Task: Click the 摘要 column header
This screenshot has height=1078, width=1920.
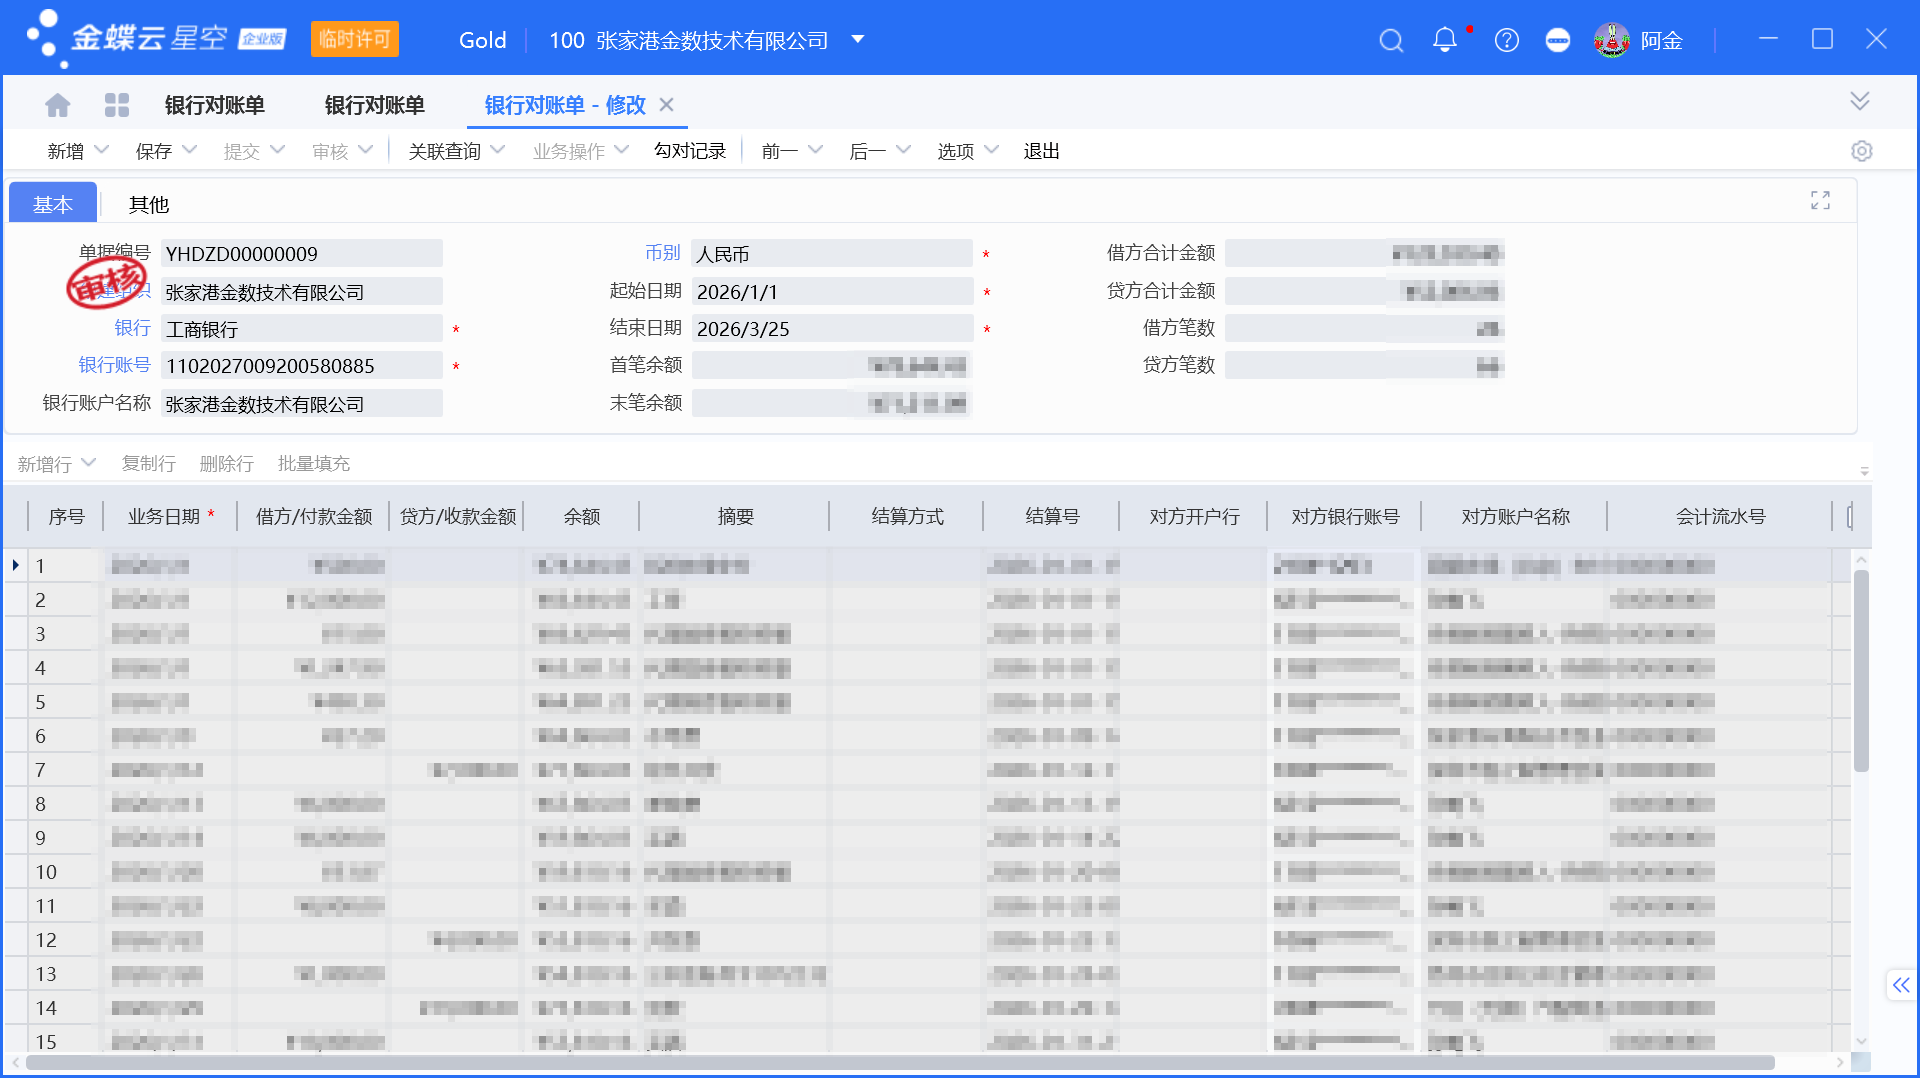Action: 735,516
